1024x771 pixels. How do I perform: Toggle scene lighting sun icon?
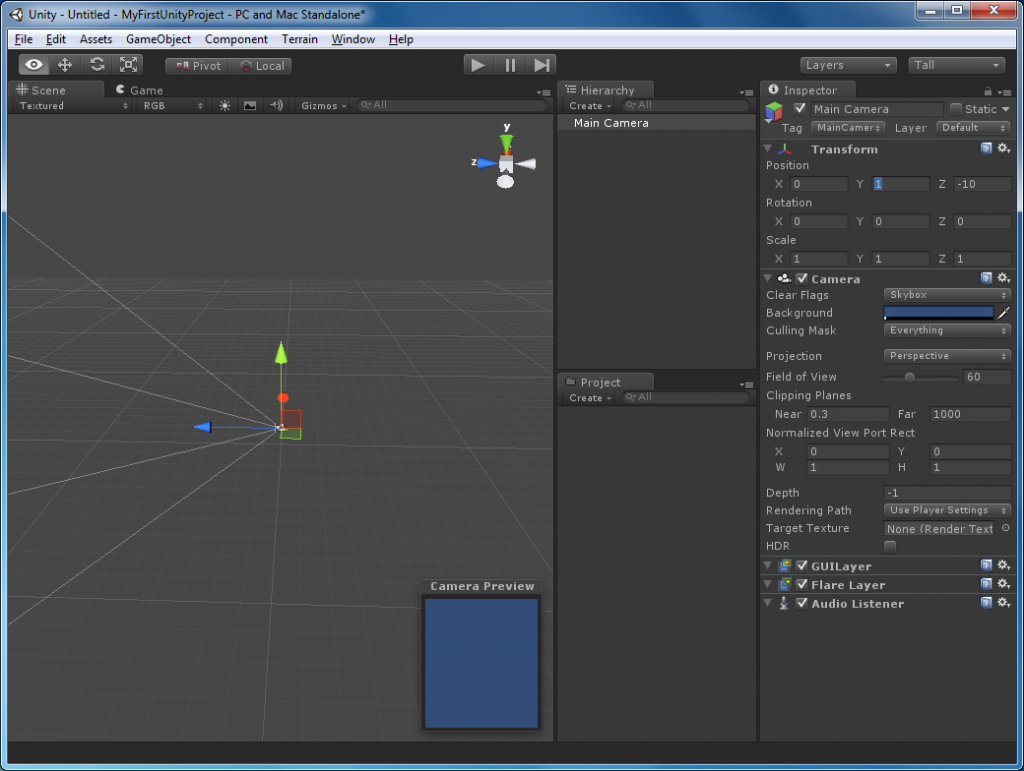(225, 106)
